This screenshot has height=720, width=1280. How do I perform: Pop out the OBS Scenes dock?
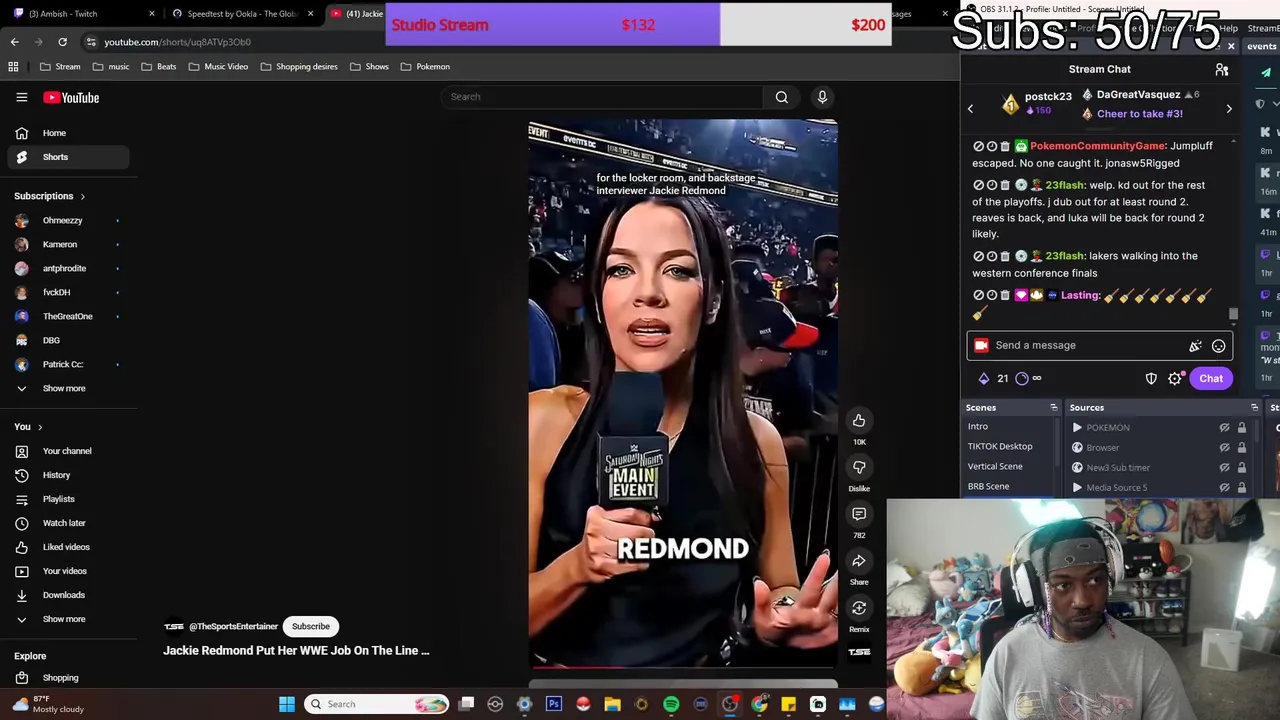pos(1053,408)
